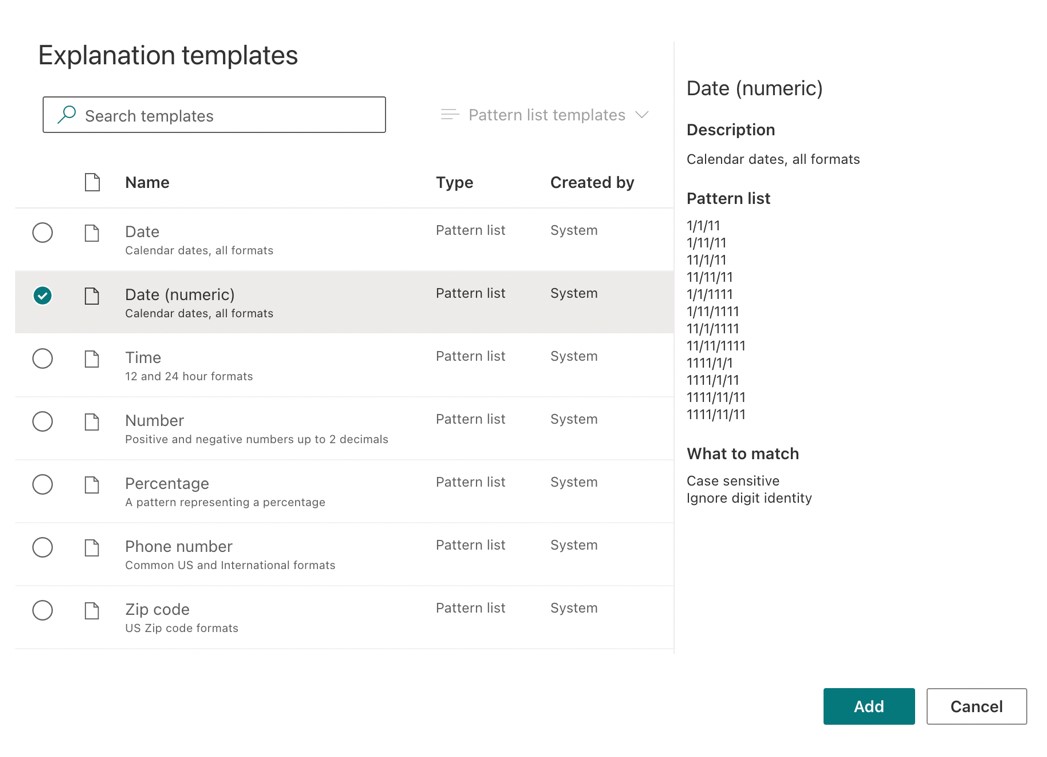Click the Name column header
The height and width of the screenshot is (757, 1047).
click(x=147, y=182)
